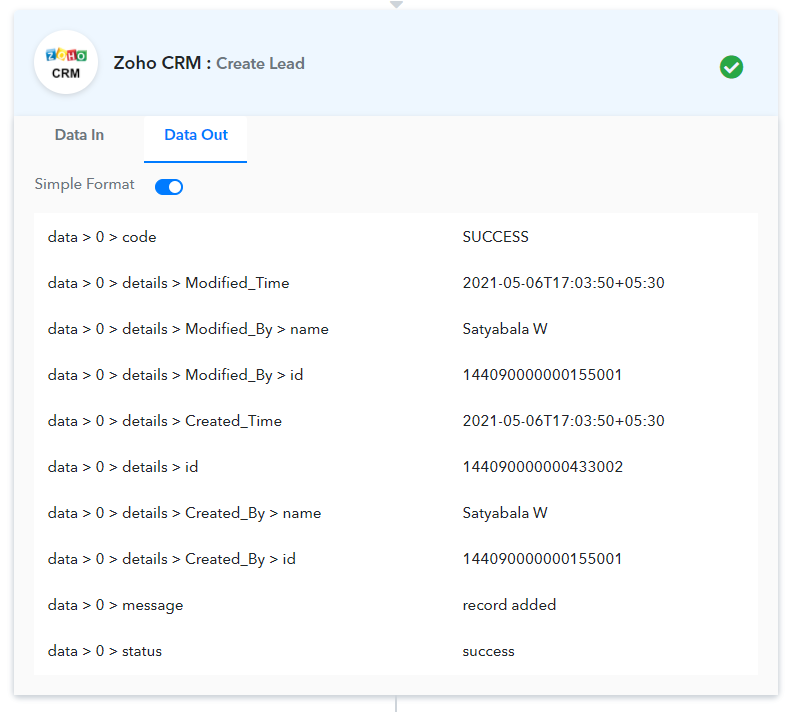Image resolution: width=793 pixels, height=712 pixels.
Task: Click Satyabala W value in Modified_By name row
Action: click(505, 329)
